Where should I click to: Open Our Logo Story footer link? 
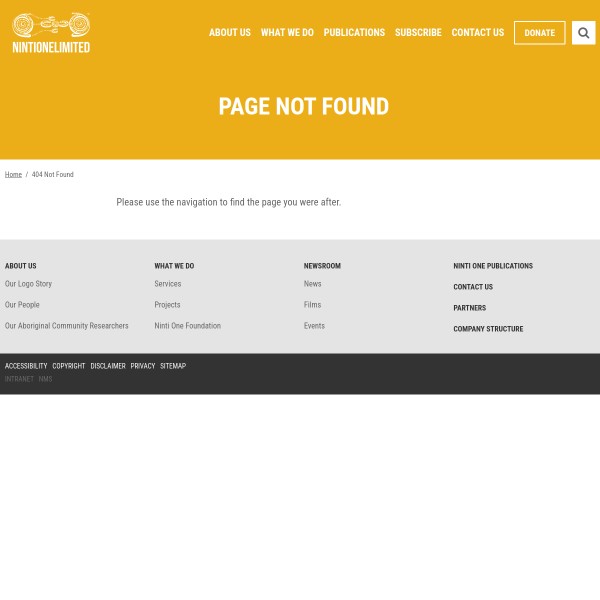point(28,284)
